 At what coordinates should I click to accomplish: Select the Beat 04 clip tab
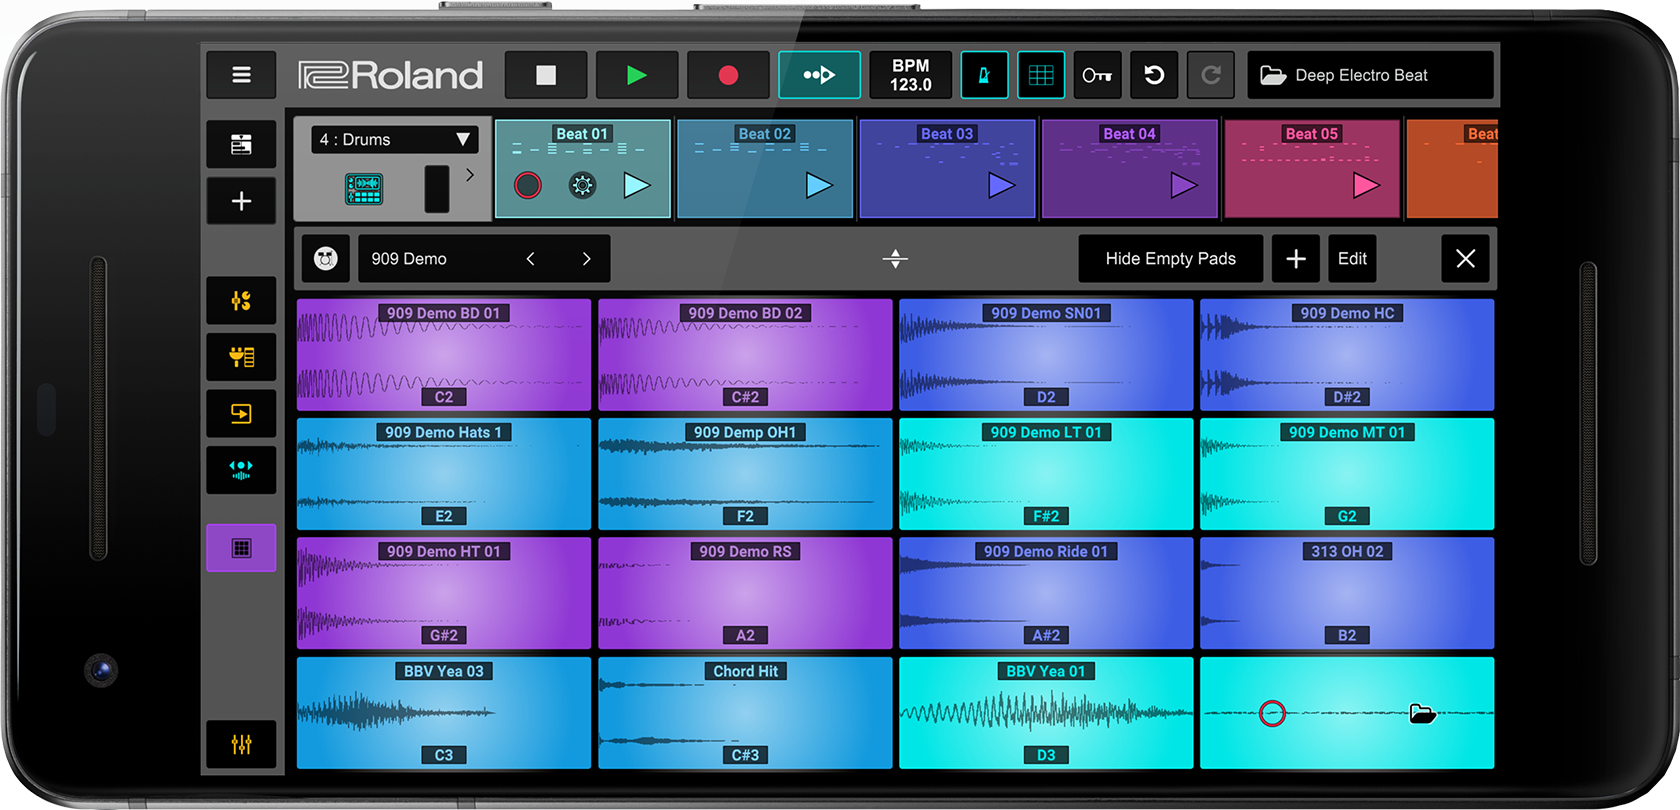point(1130,168)
